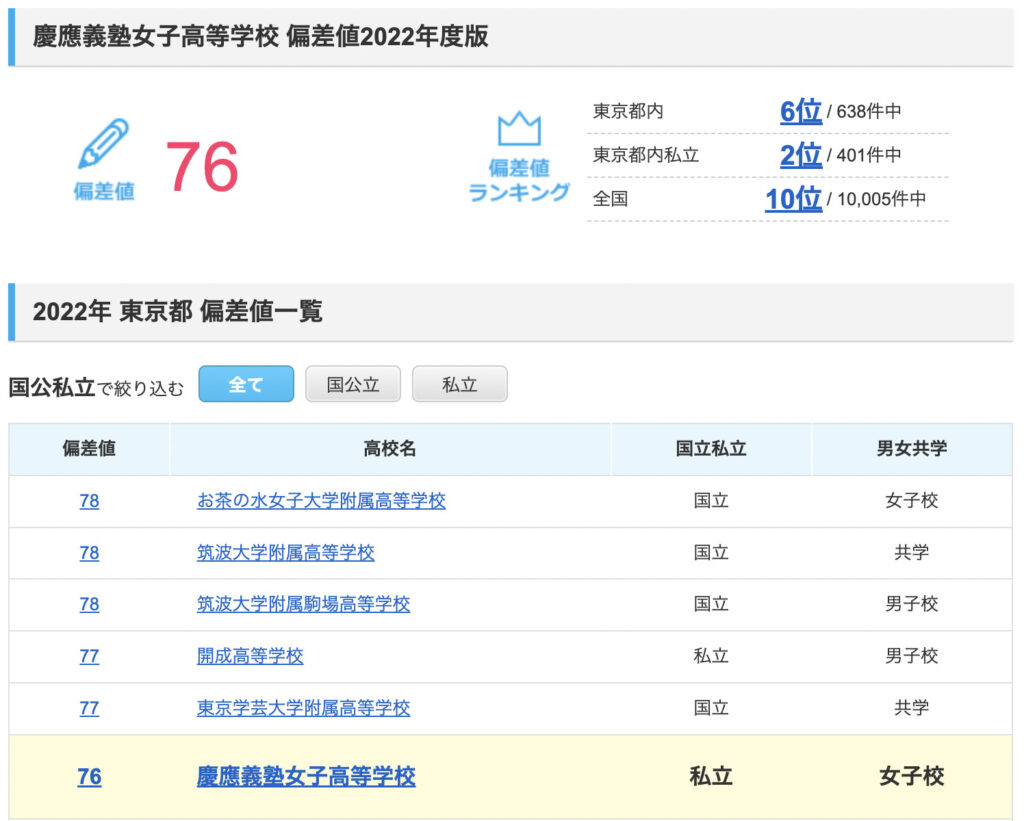Open the 6位 Tokyo ranking link
The image size is (1024, 821).
pyautogui.click(x=801, y=111)
